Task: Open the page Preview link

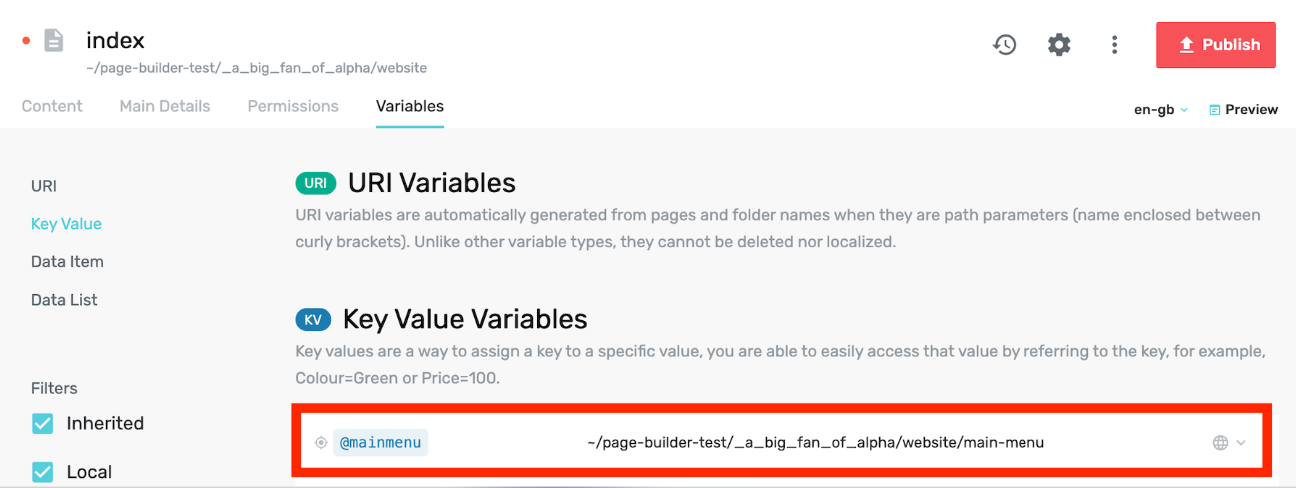Action: point(1243,110)
